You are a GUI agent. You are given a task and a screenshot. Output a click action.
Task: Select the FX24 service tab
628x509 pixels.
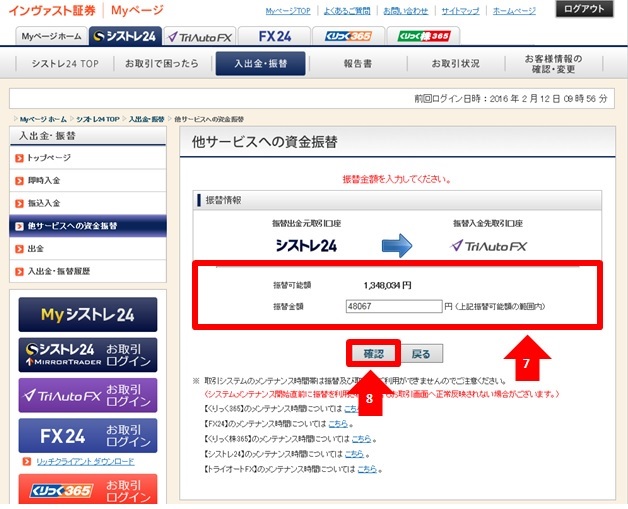tap(274, 36)
